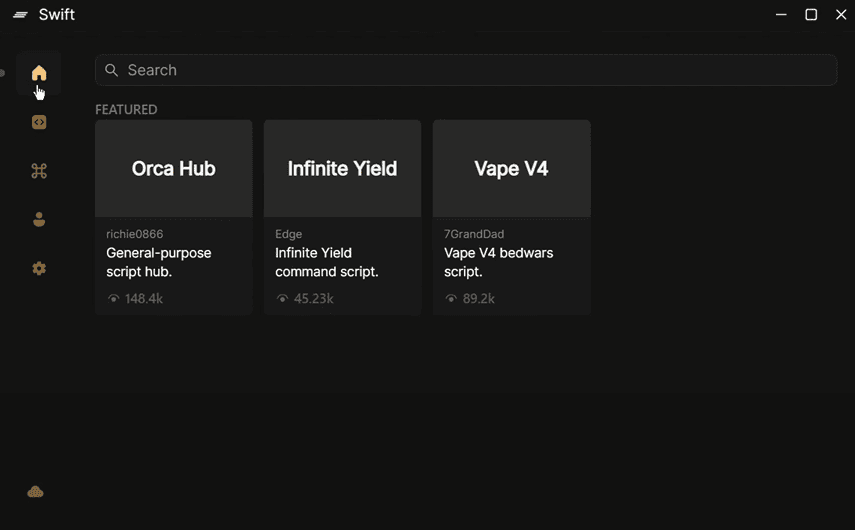Click the 148.4k view count
Screen dimensions: 855x530
click(144, 298)
